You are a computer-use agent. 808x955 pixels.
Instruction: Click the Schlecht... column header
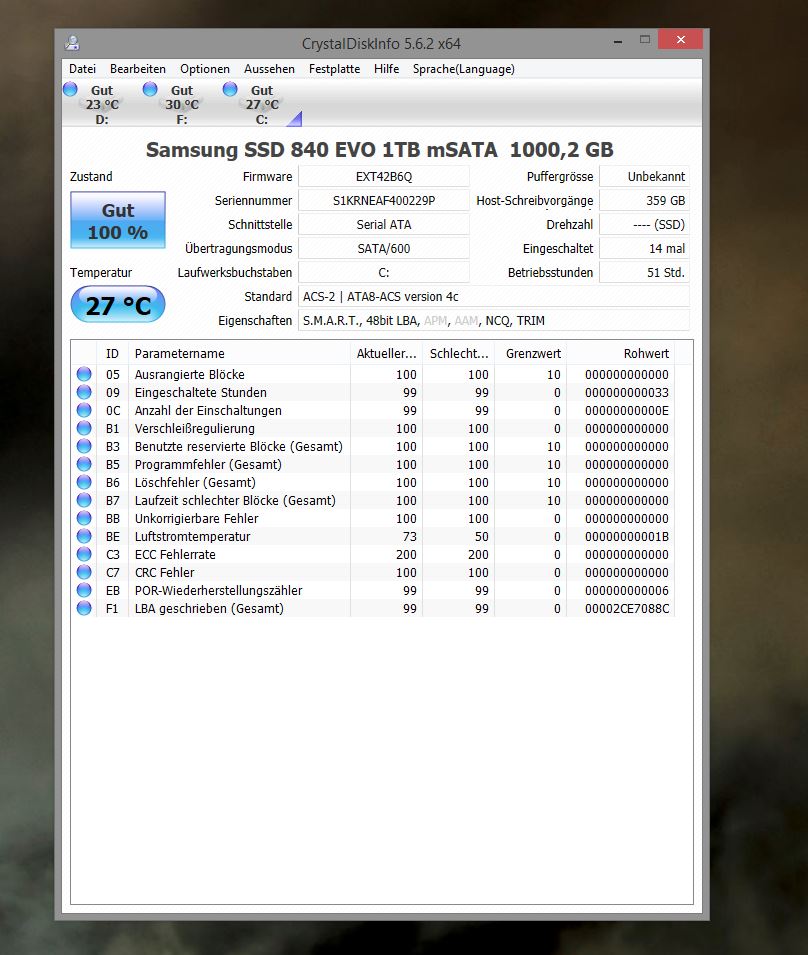point(458,353)
